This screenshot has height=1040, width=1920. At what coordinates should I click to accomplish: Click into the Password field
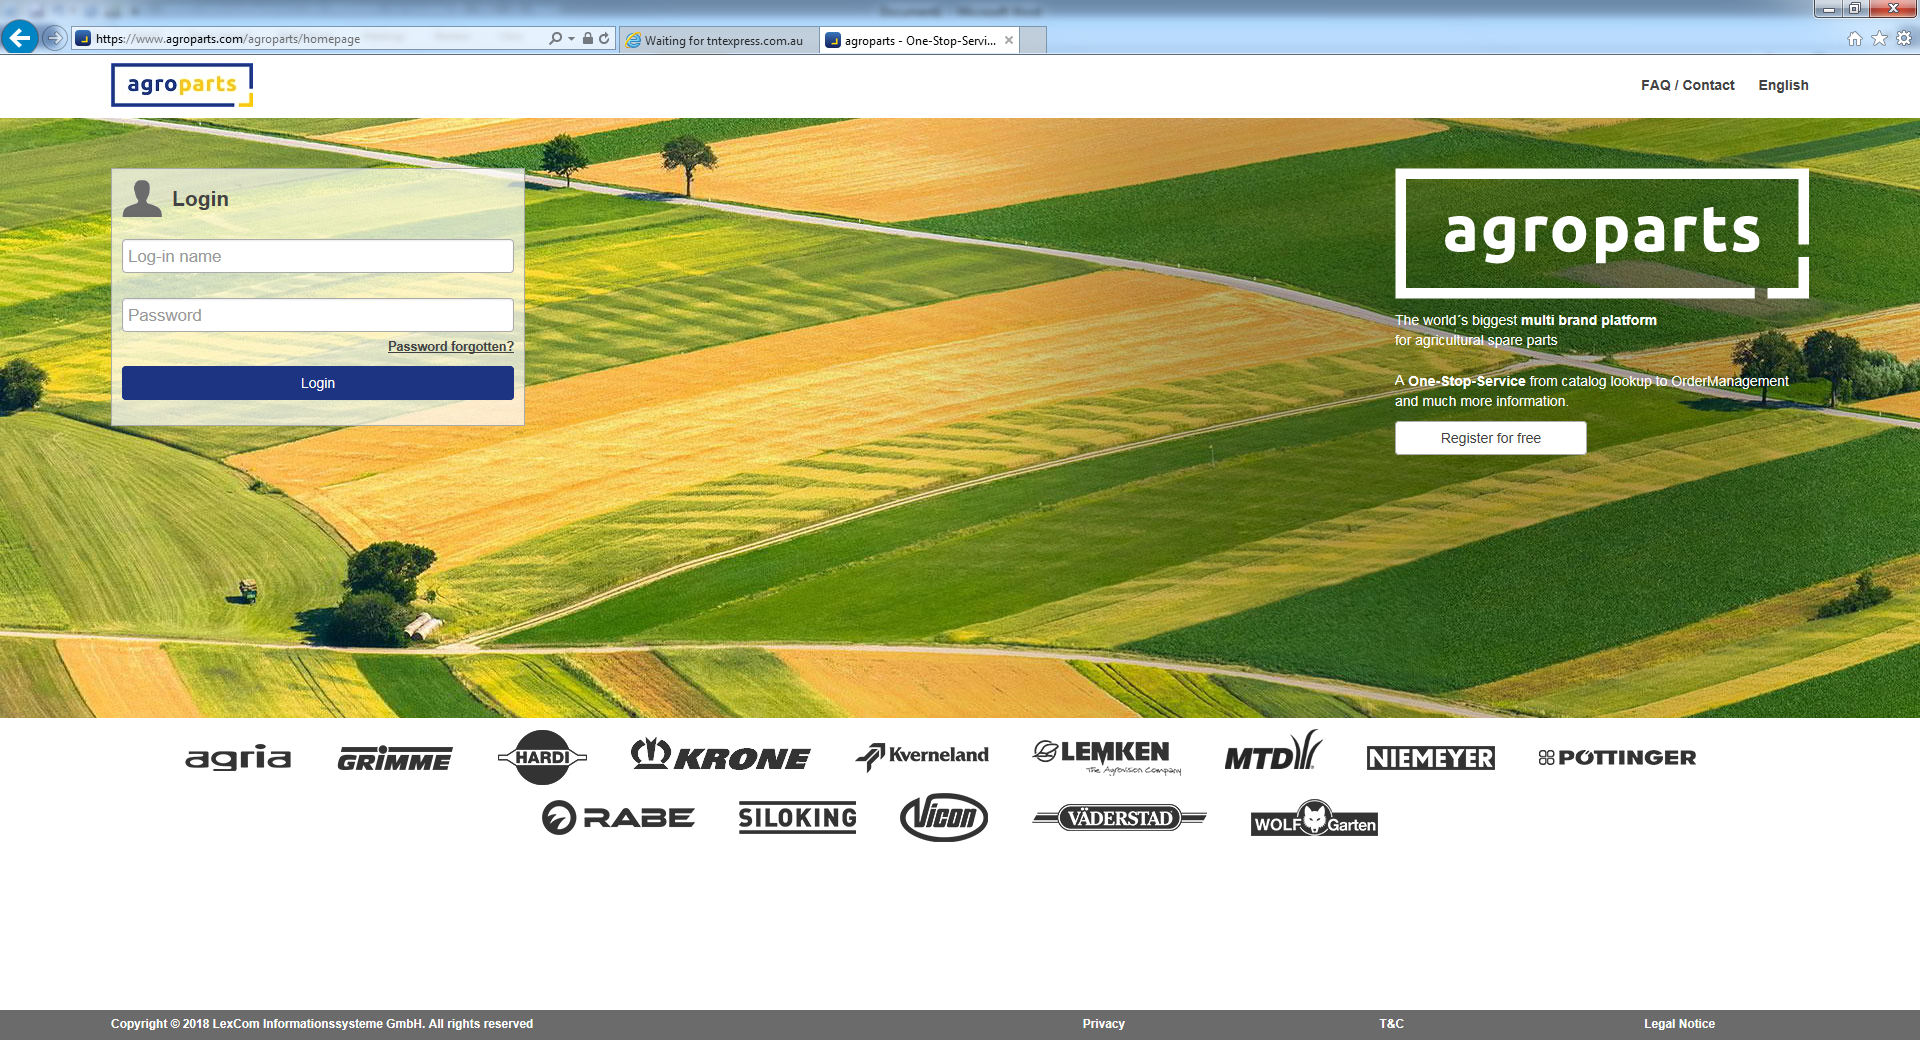[318, 315]
